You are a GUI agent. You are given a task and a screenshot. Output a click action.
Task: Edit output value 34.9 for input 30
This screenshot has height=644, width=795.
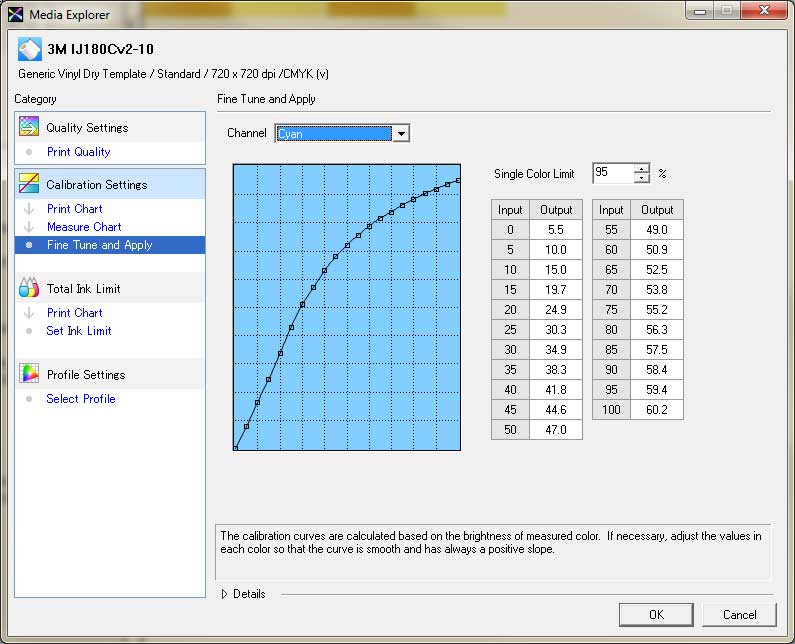(556, 349)
